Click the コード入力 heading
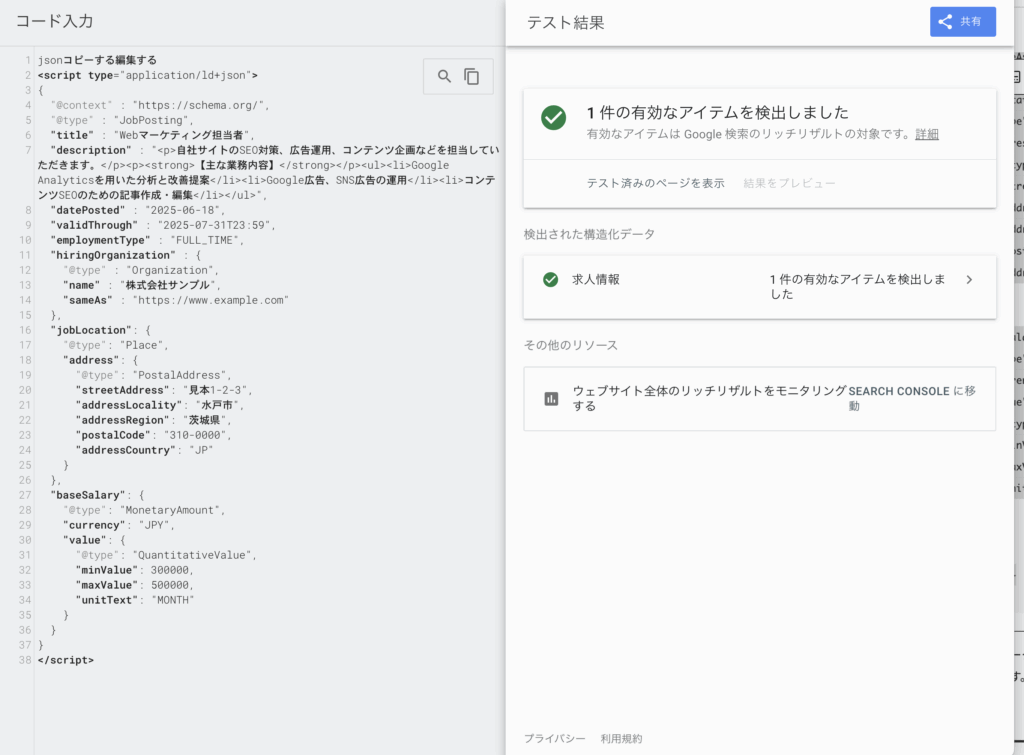This screenshot has width=1024, height=755. [54, 21]
